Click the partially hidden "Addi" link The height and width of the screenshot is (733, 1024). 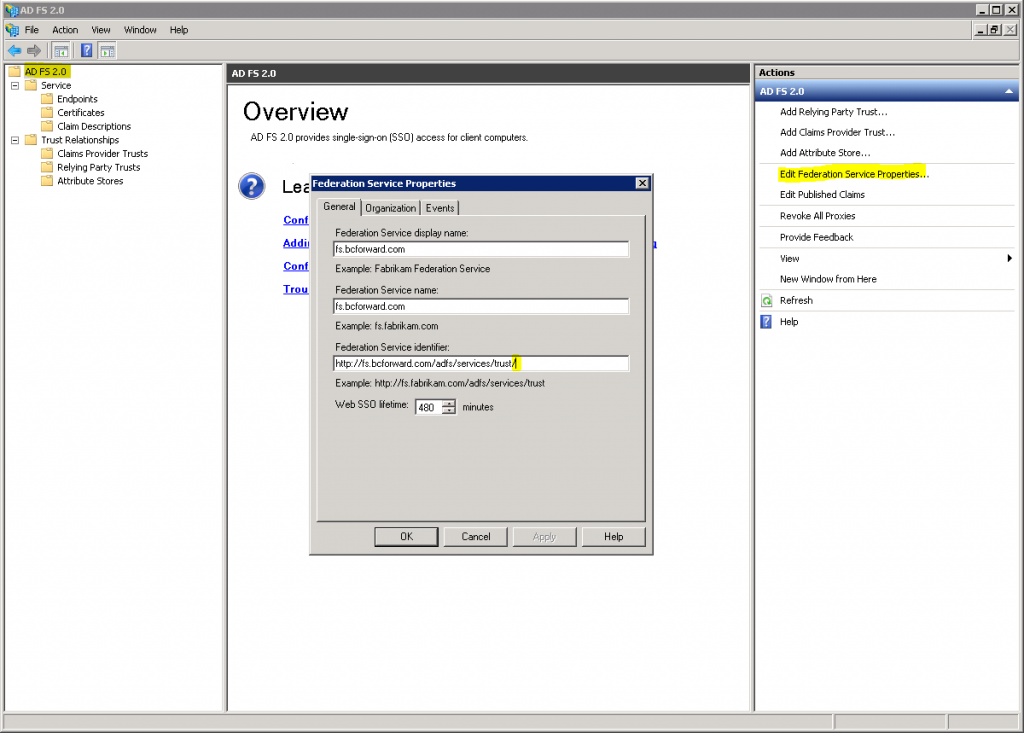click(x=296, y=243)
